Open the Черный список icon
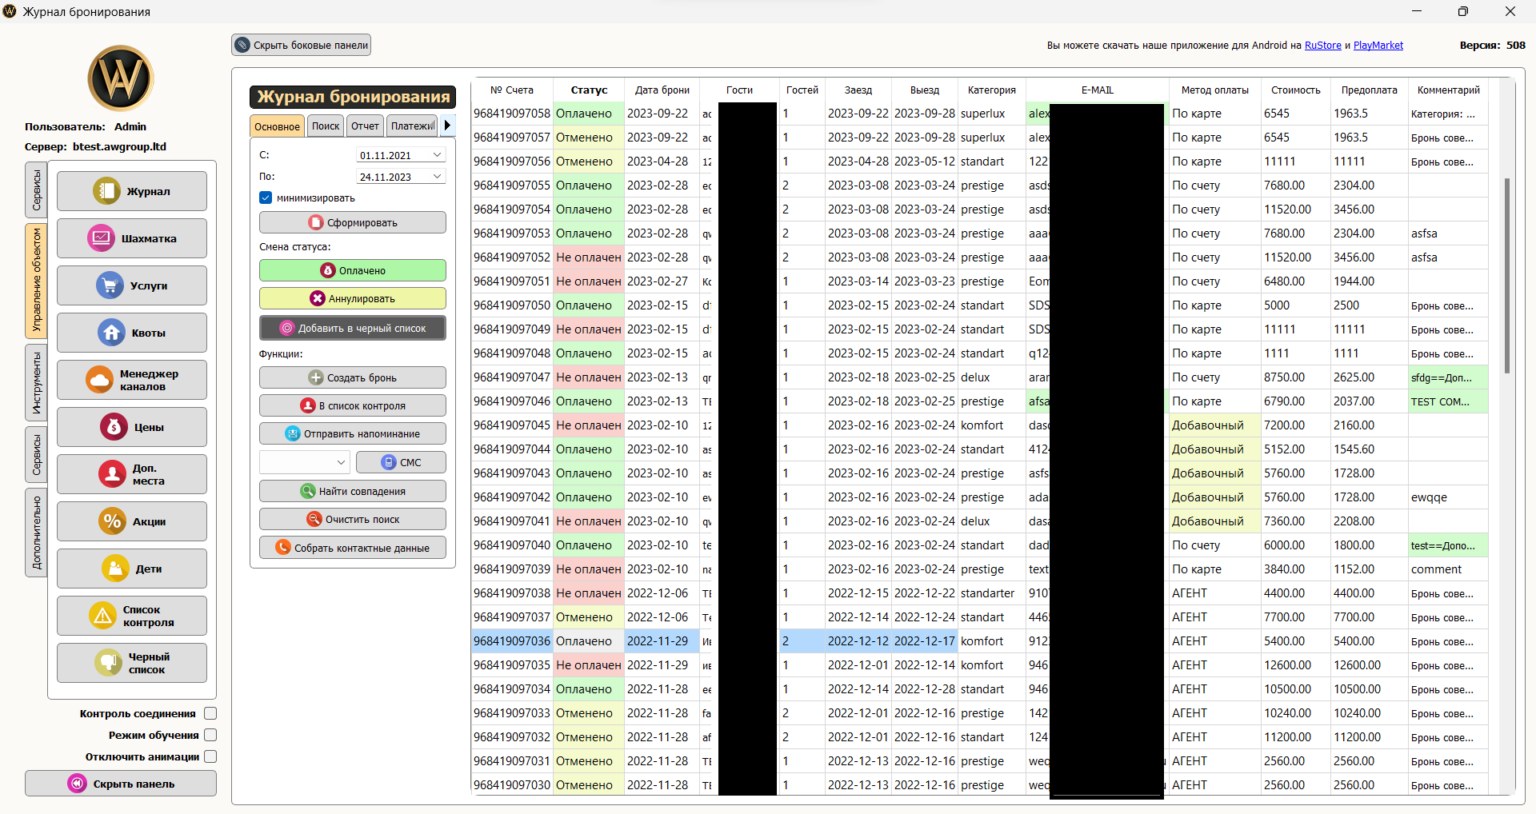 tap(108, 663)
